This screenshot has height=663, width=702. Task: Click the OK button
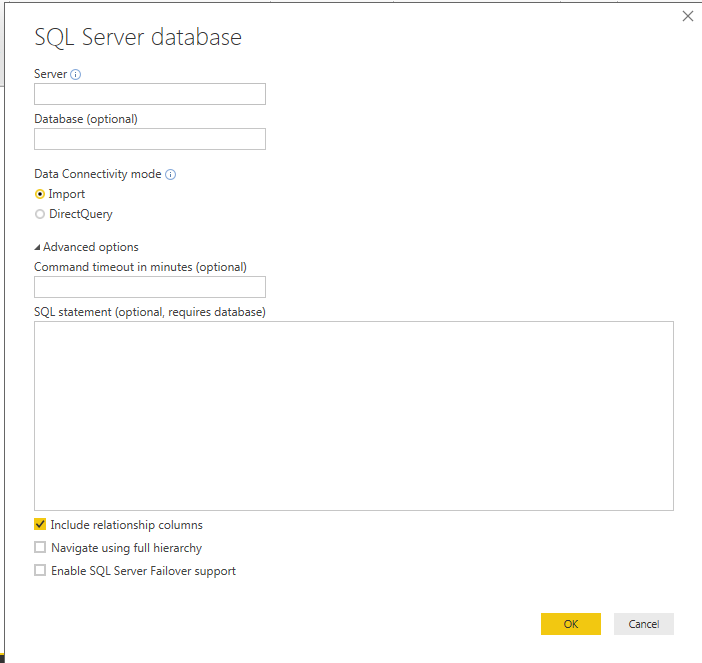[x=570, y=624]
